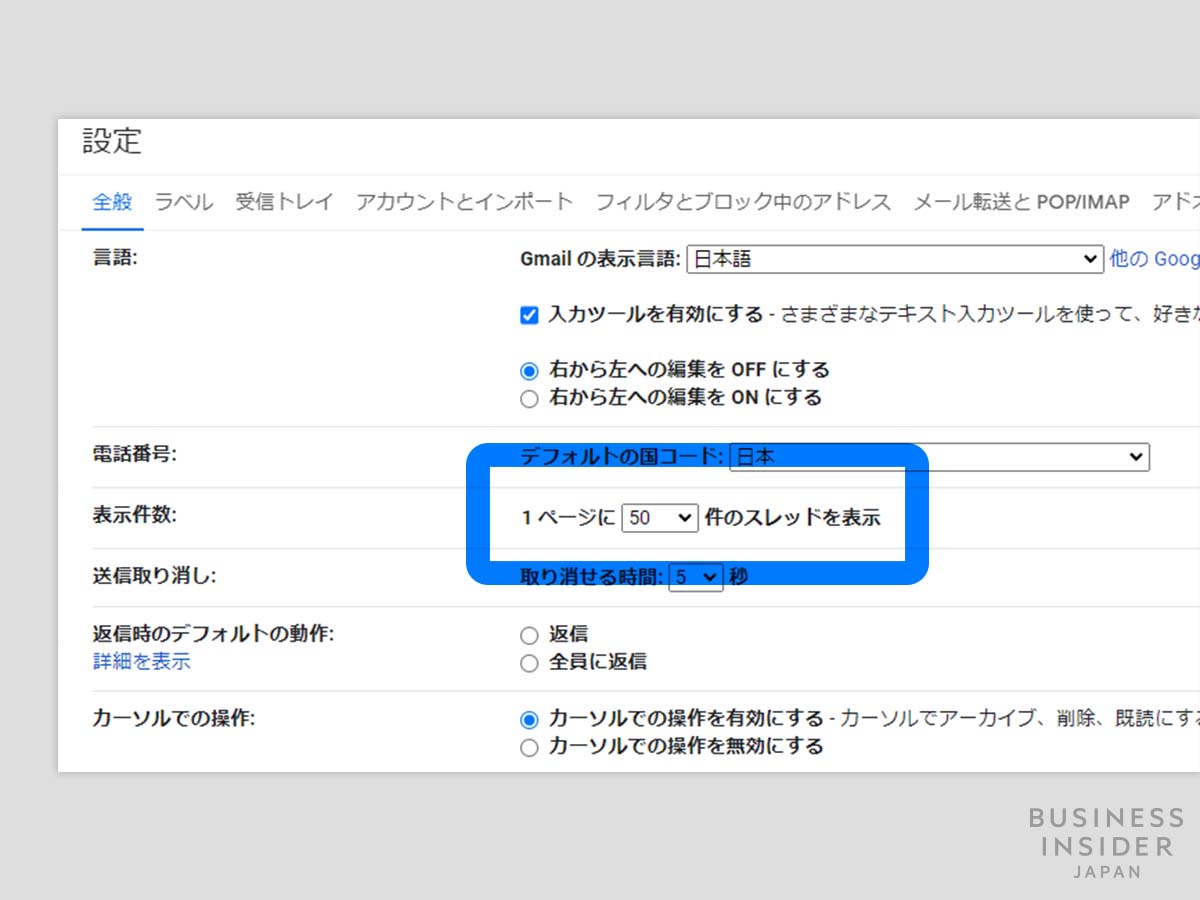
Task: Switch to the ラベル tab
Action: pyautogui.click(x=183, y=201)
